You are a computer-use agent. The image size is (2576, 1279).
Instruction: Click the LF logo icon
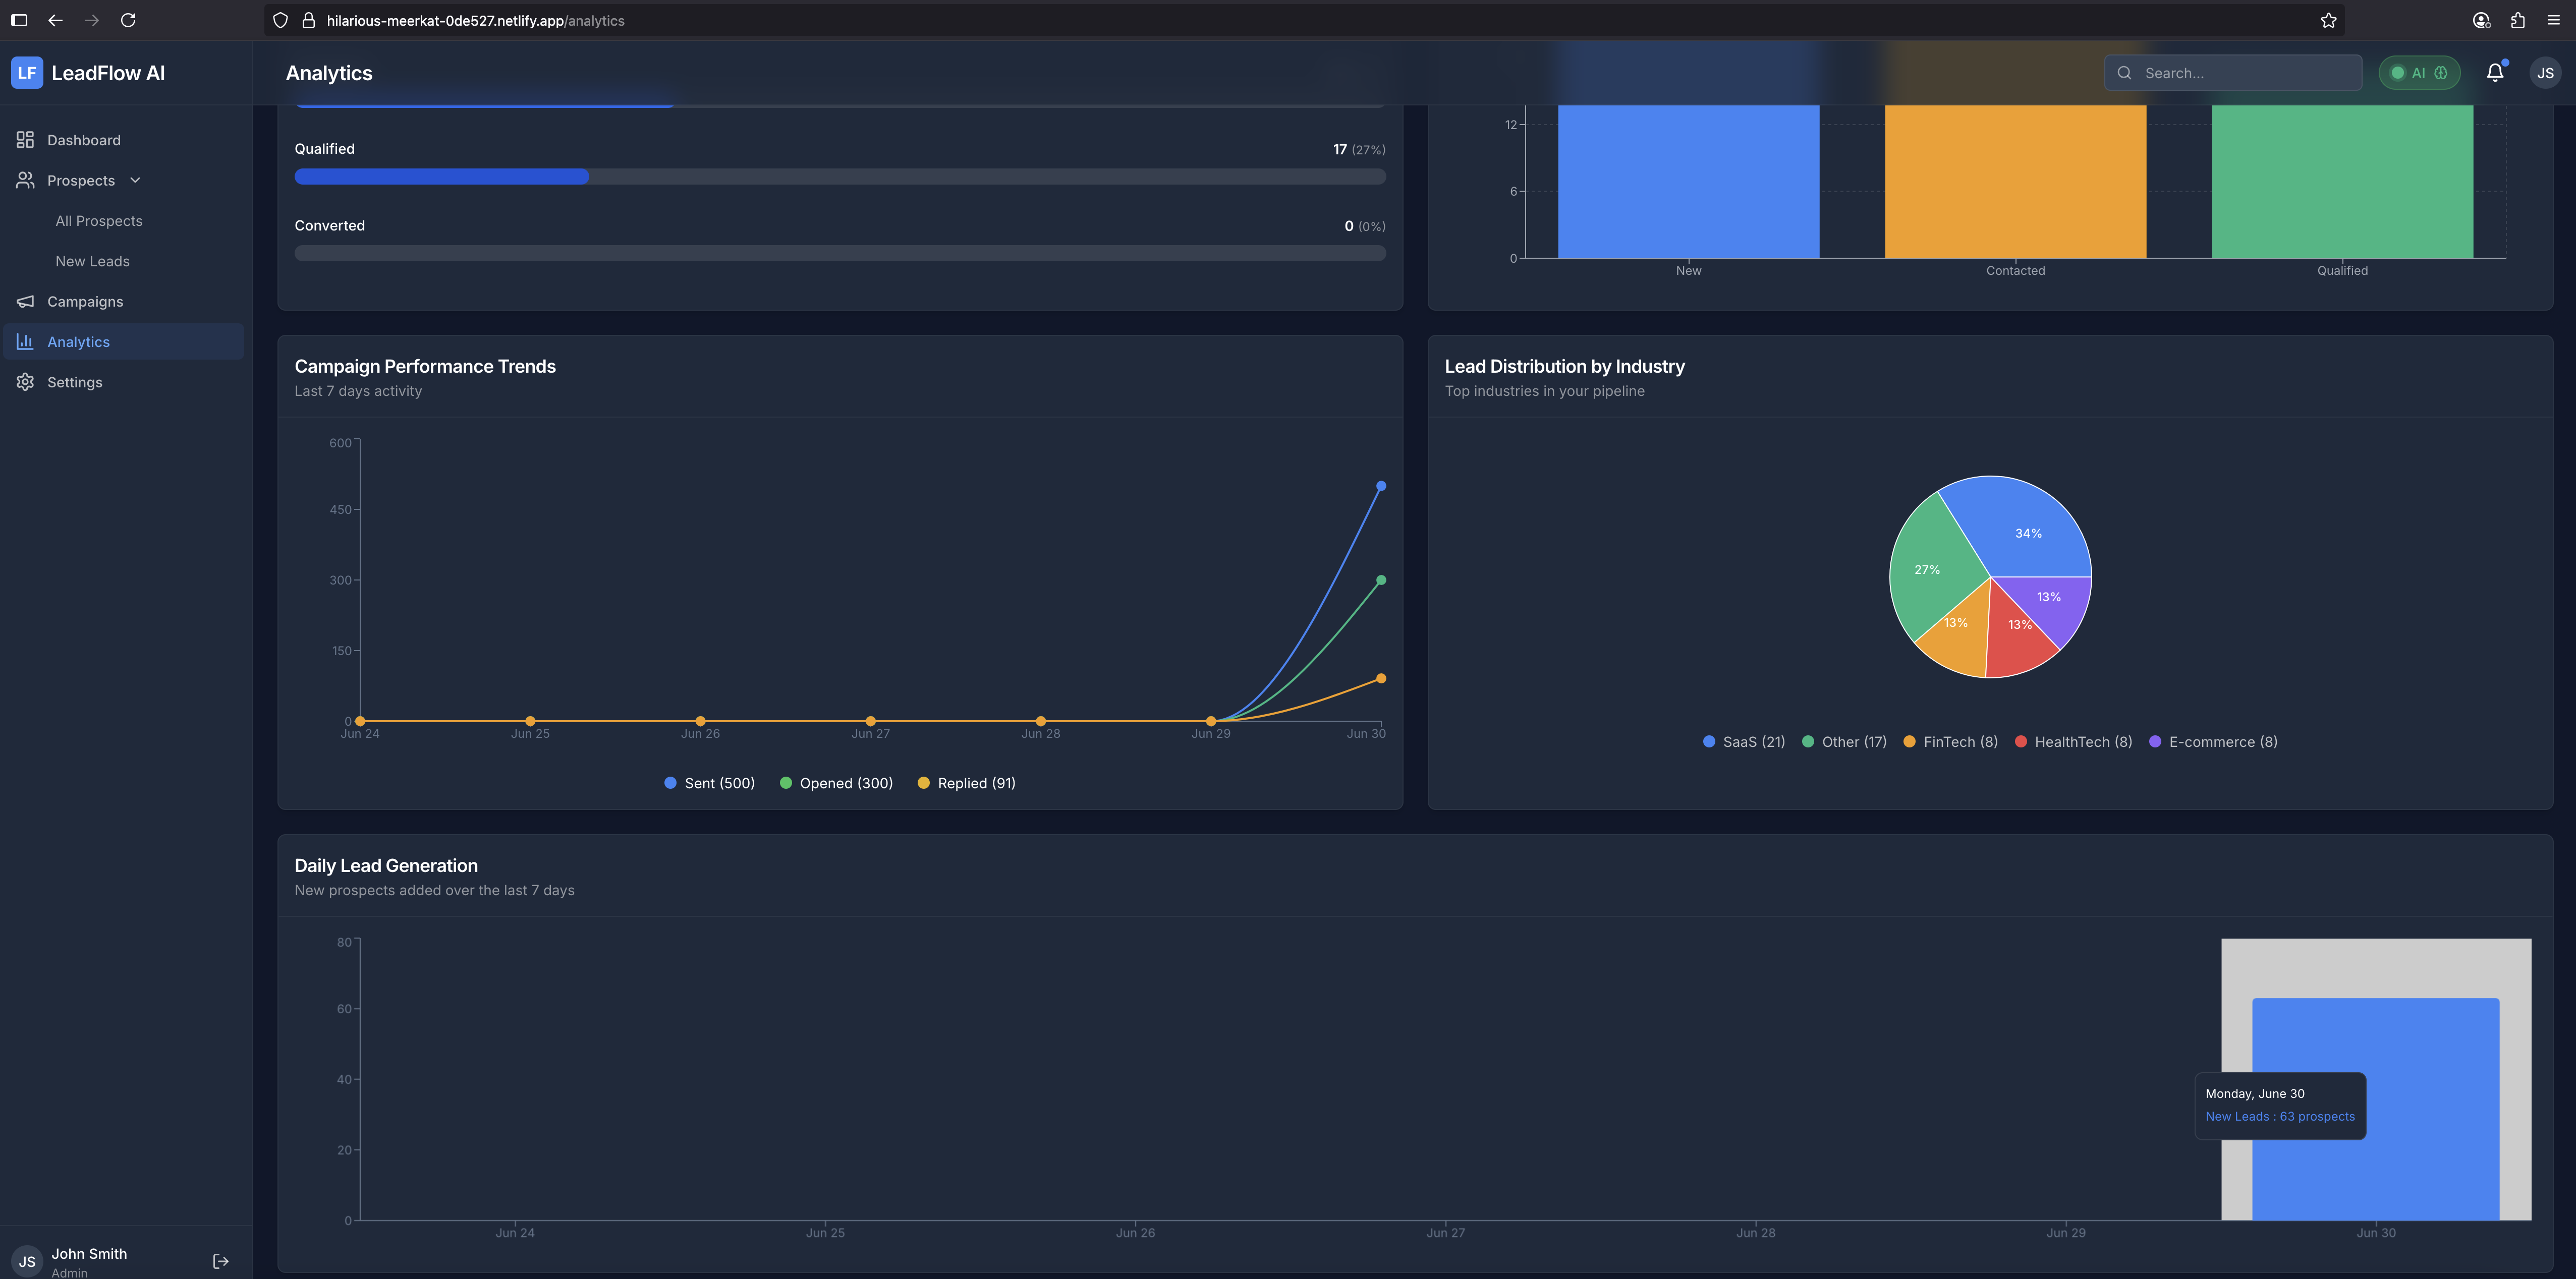coord(27,72)
